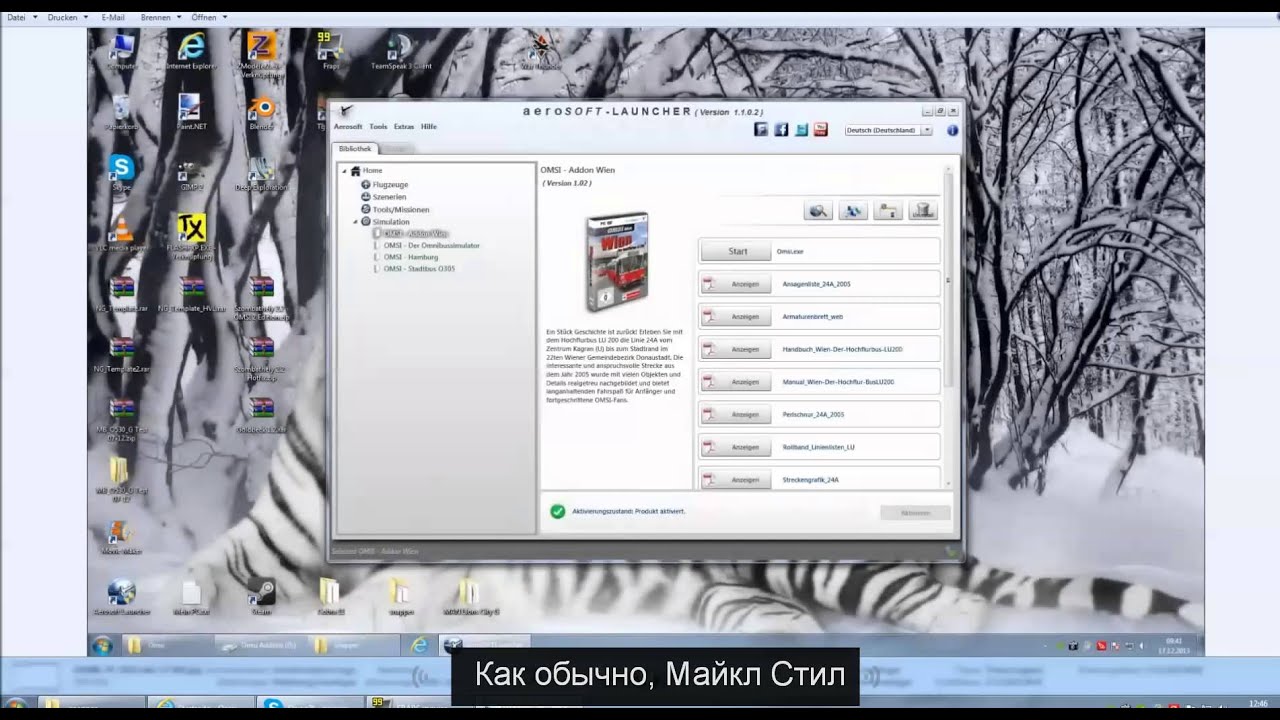This screenshot has height=720, width=1280.
Task: Select Tools/Missionen in the library tree
Action: (400, 210)
